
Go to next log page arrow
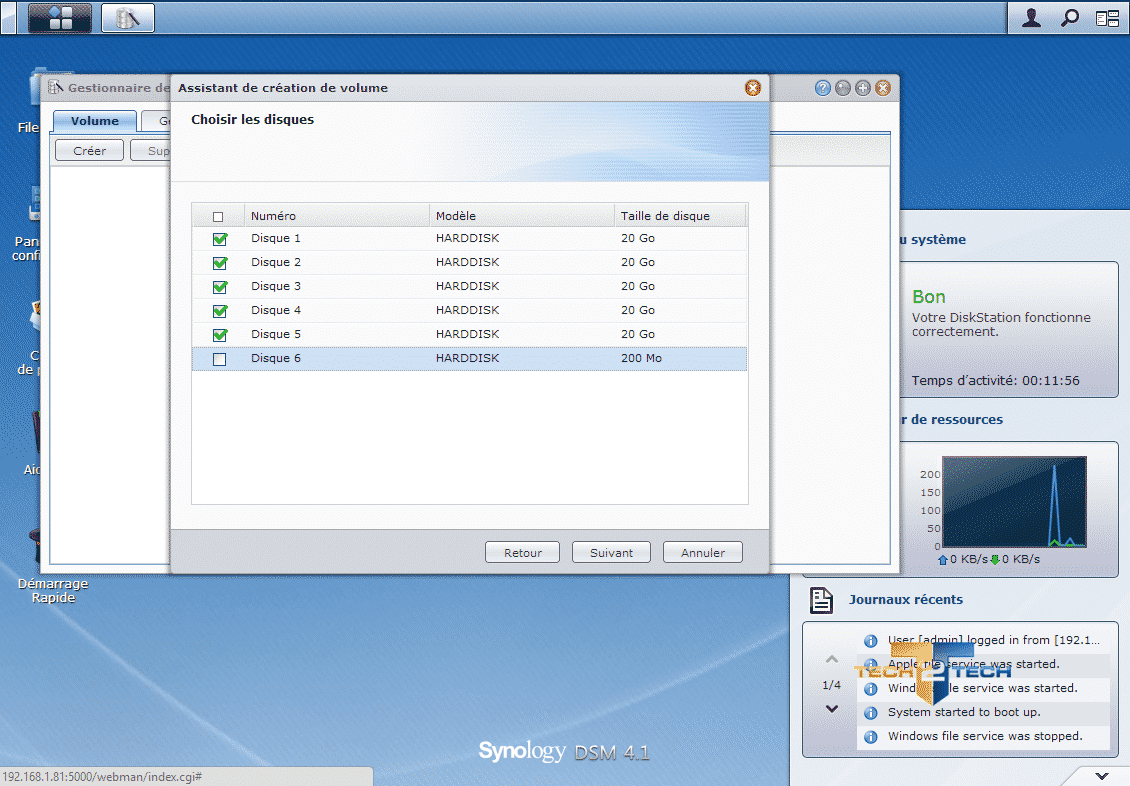point(831,709)
